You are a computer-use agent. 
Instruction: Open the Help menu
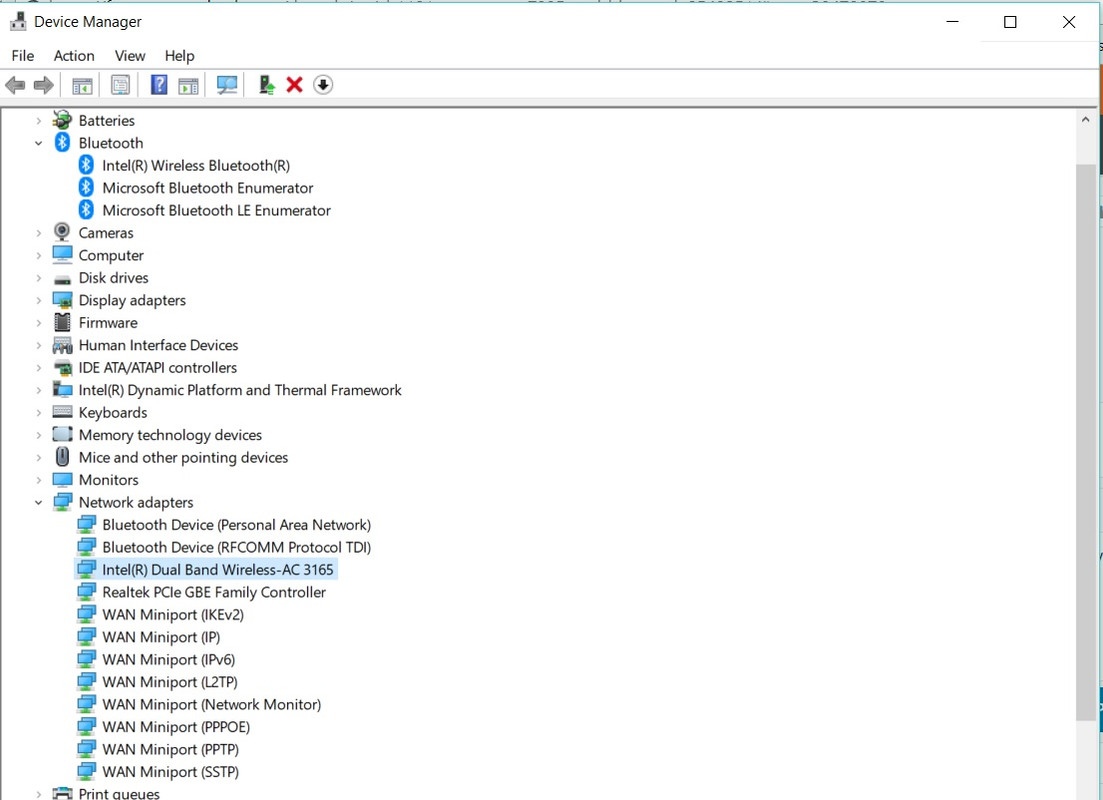(x=179, y=56)
